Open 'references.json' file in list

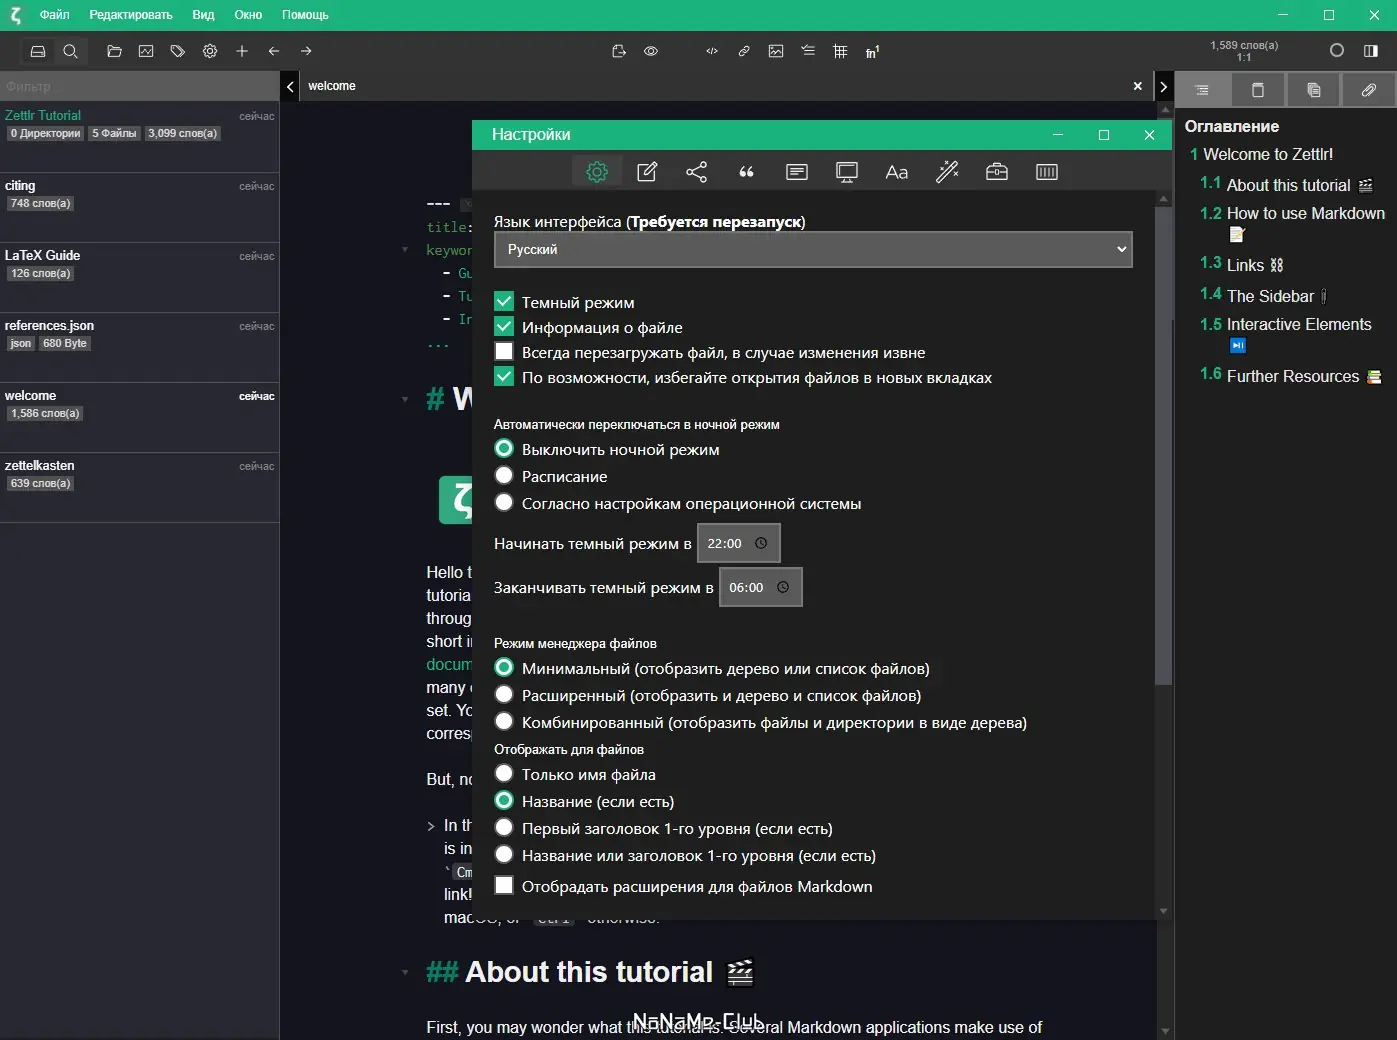[139, 346]
